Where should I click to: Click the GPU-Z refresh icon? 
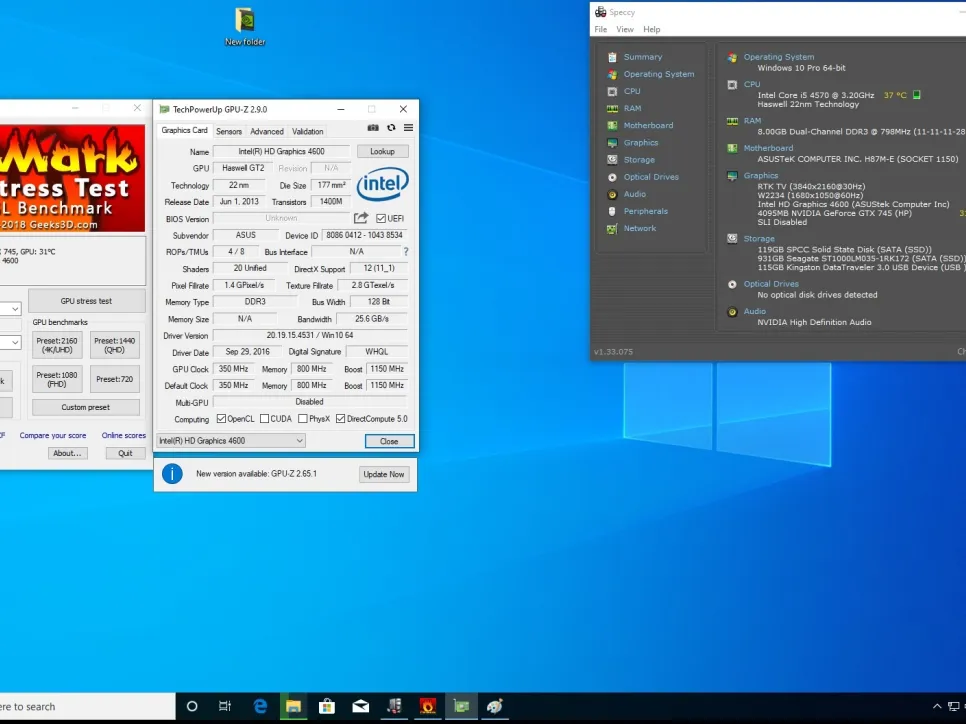pyautogui.click(x=391, y=128)
